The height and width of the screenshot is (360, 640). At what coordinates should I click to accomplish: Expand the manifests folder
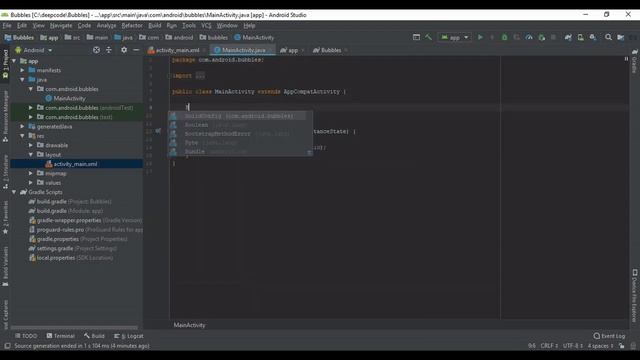(x=22, y=70)
